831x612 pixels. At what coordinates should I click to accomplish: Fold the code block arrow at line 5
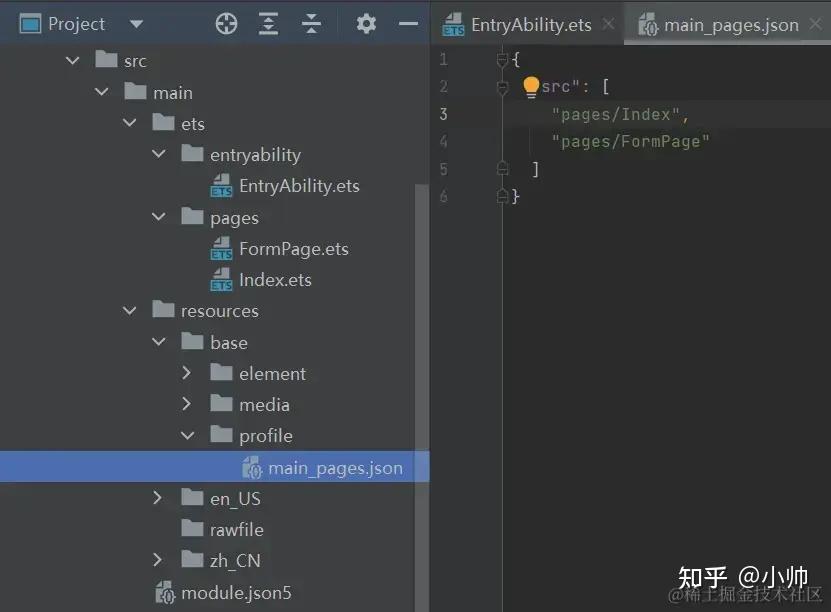pyautogui.click(x=500, y=168)
